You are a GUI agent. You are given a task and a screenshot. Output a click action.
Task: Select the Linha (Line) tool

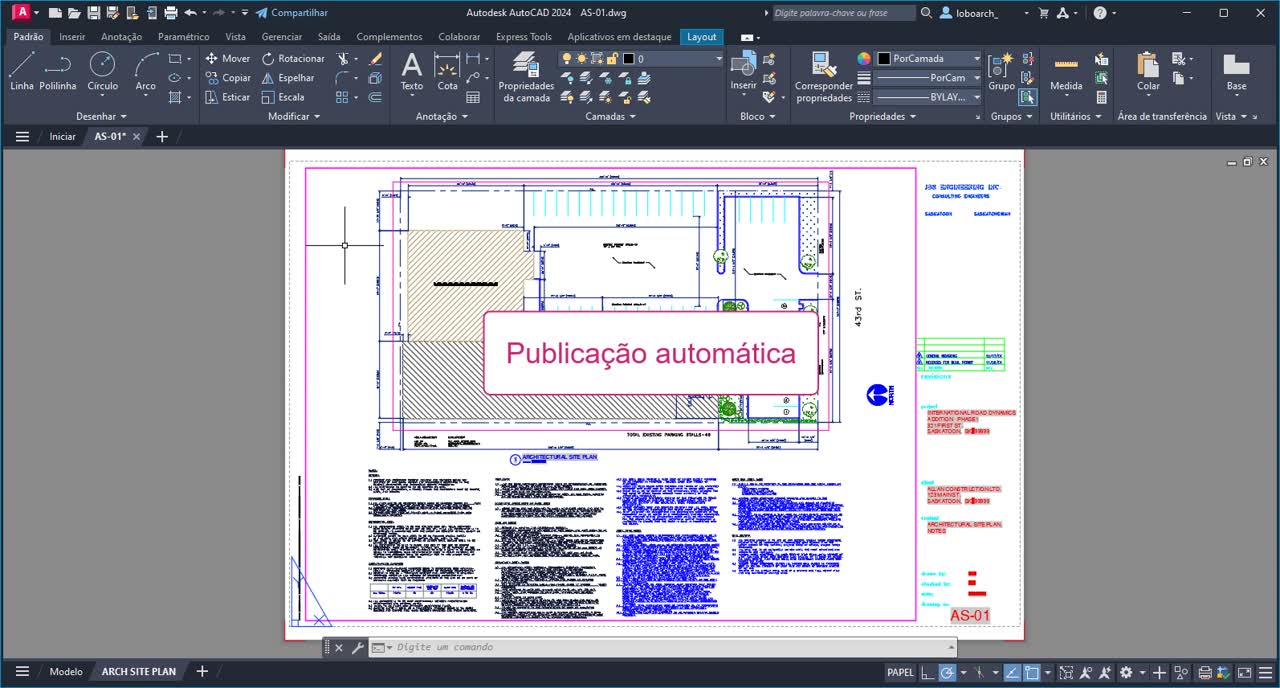point(21,75)
